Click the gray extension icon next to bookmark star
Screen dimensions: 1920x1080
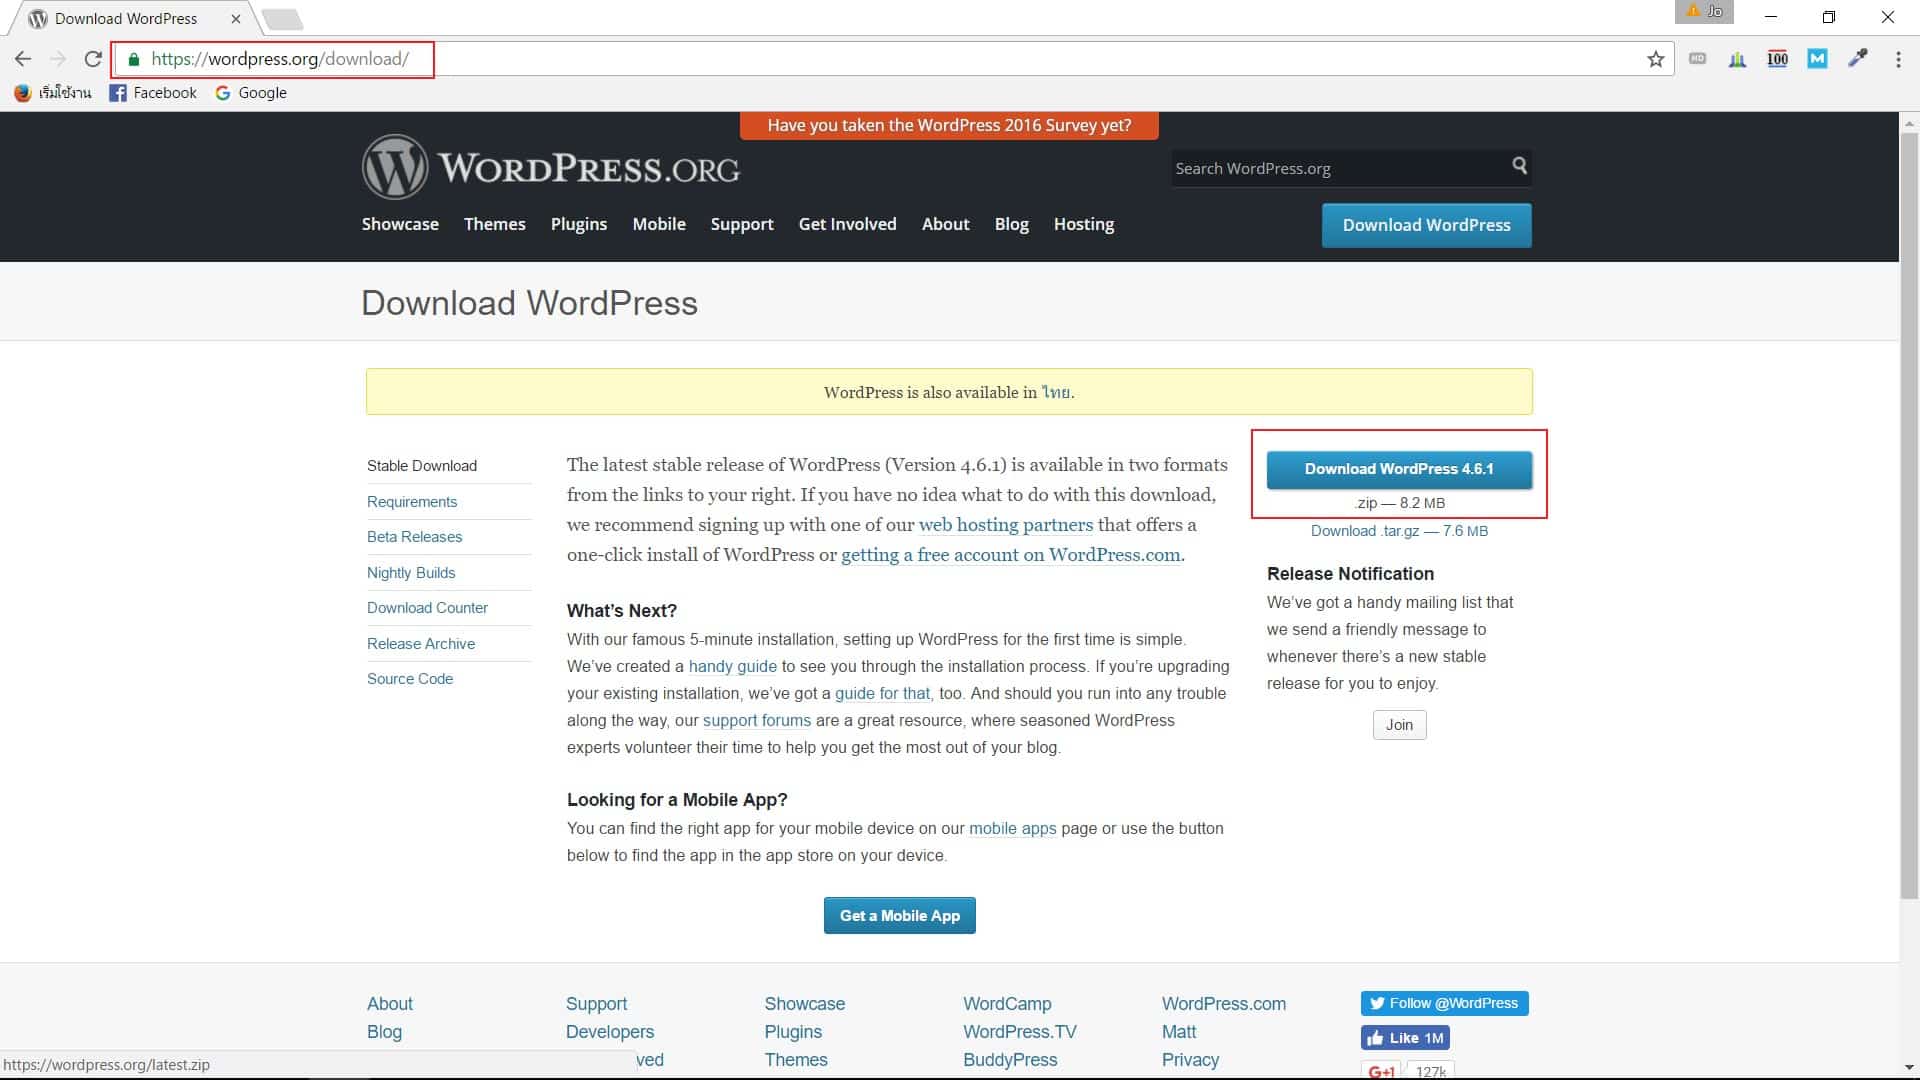pos(1697,59)
